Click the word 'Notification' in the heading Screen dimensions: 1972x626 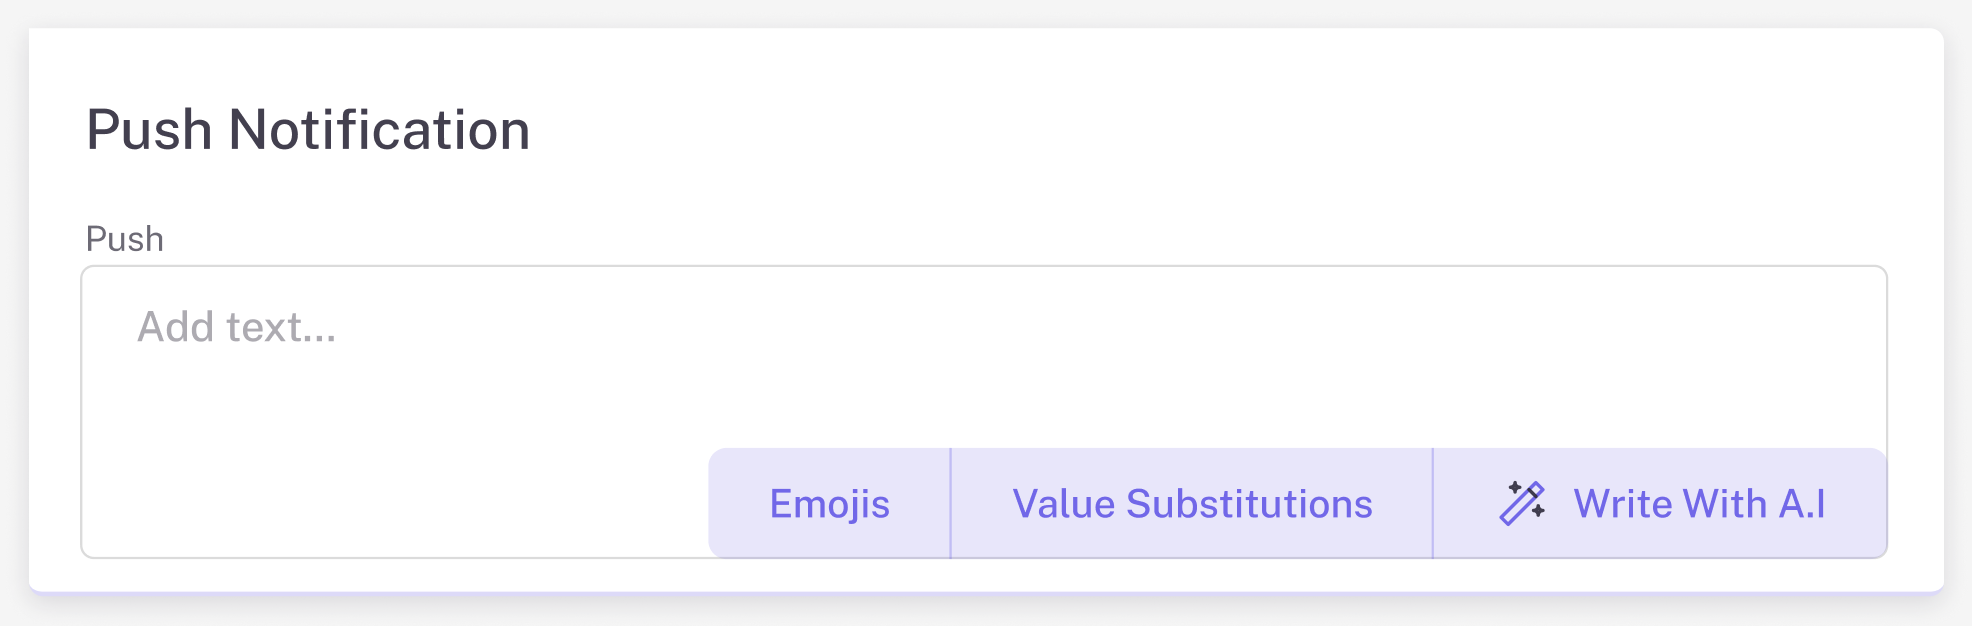point(379,130)
